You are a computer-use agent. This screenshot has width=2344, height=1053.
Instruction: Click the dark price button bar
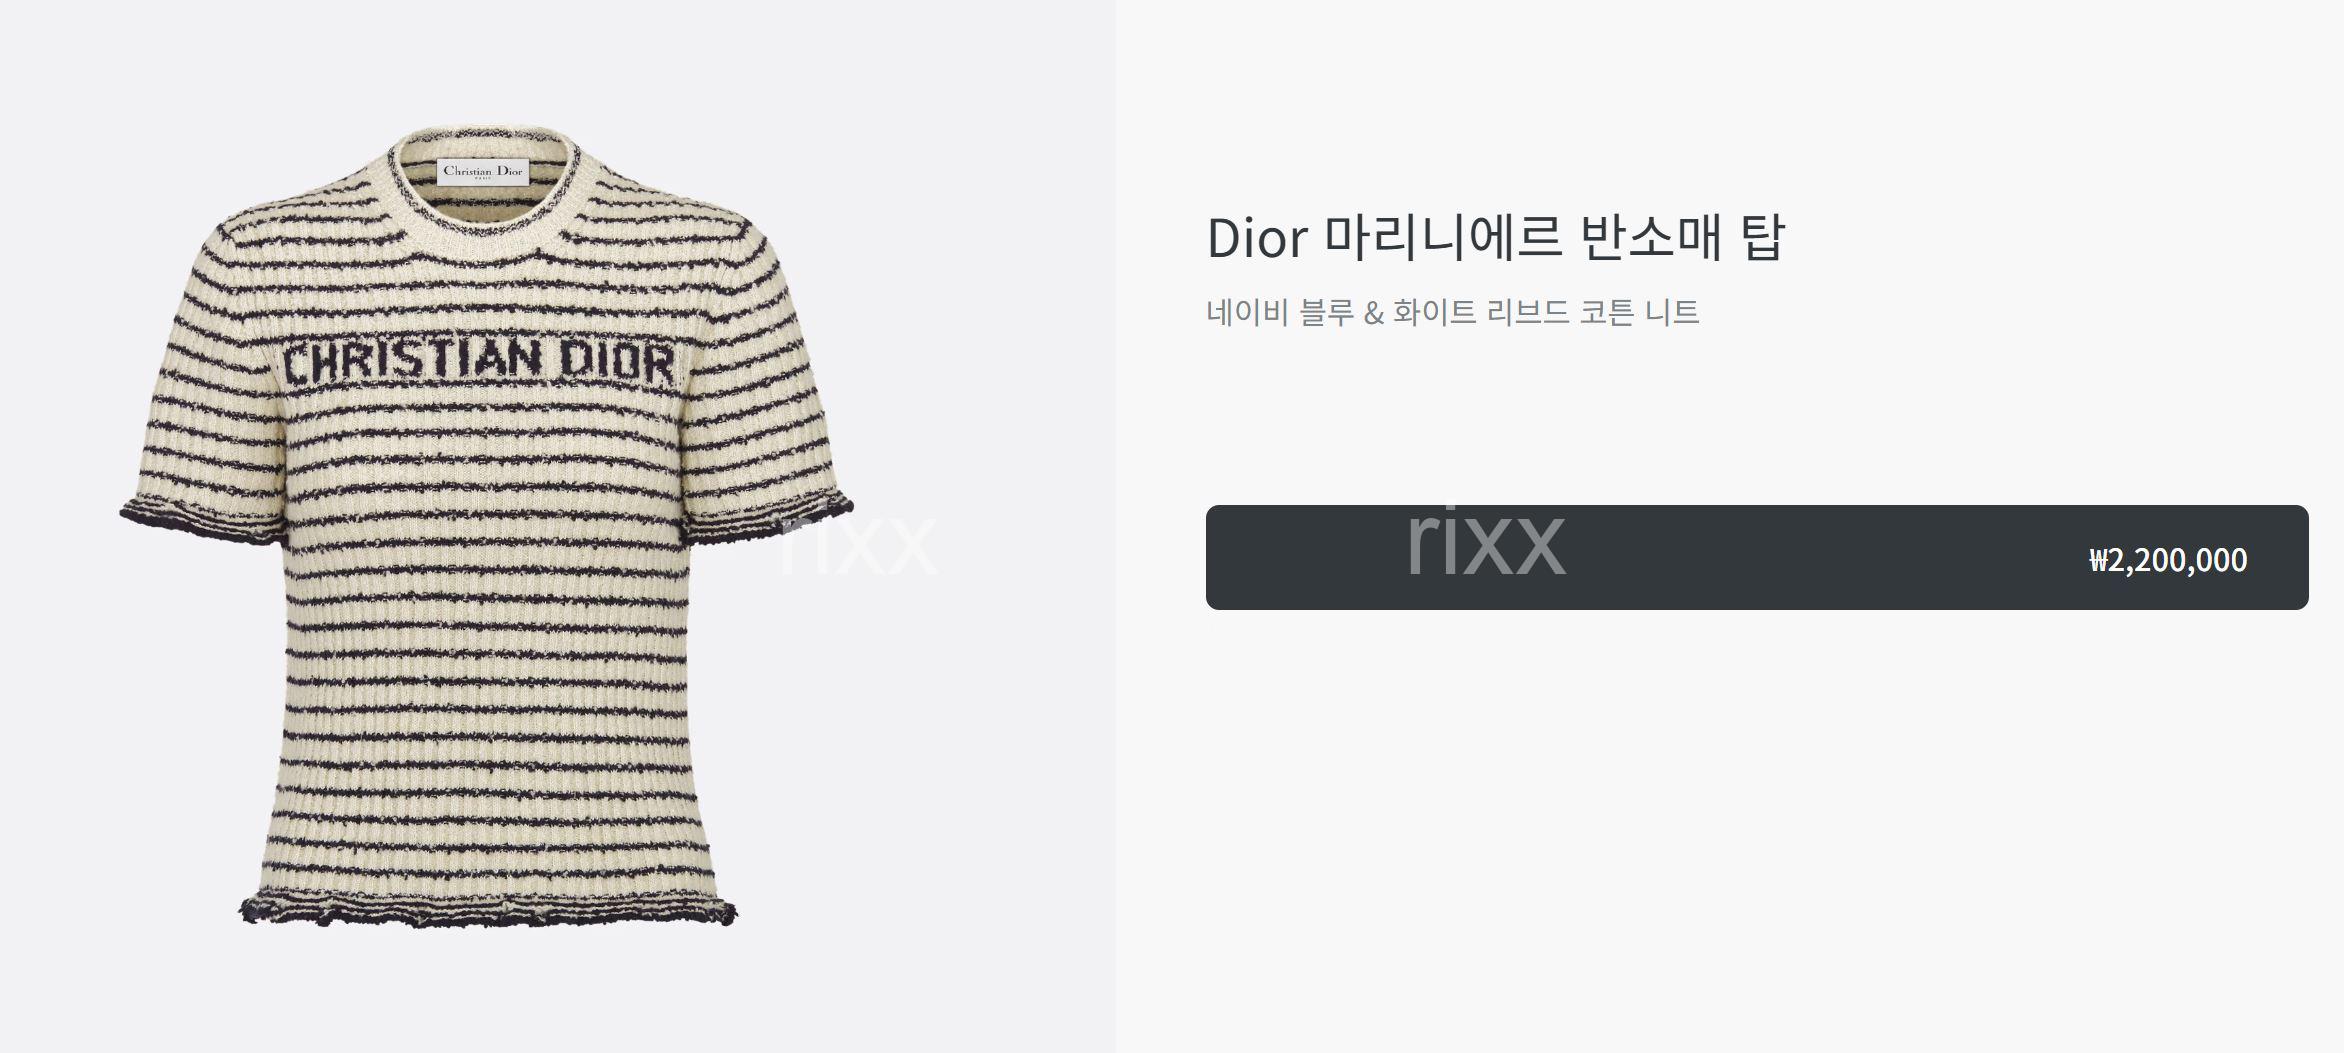click(1757, 557)
